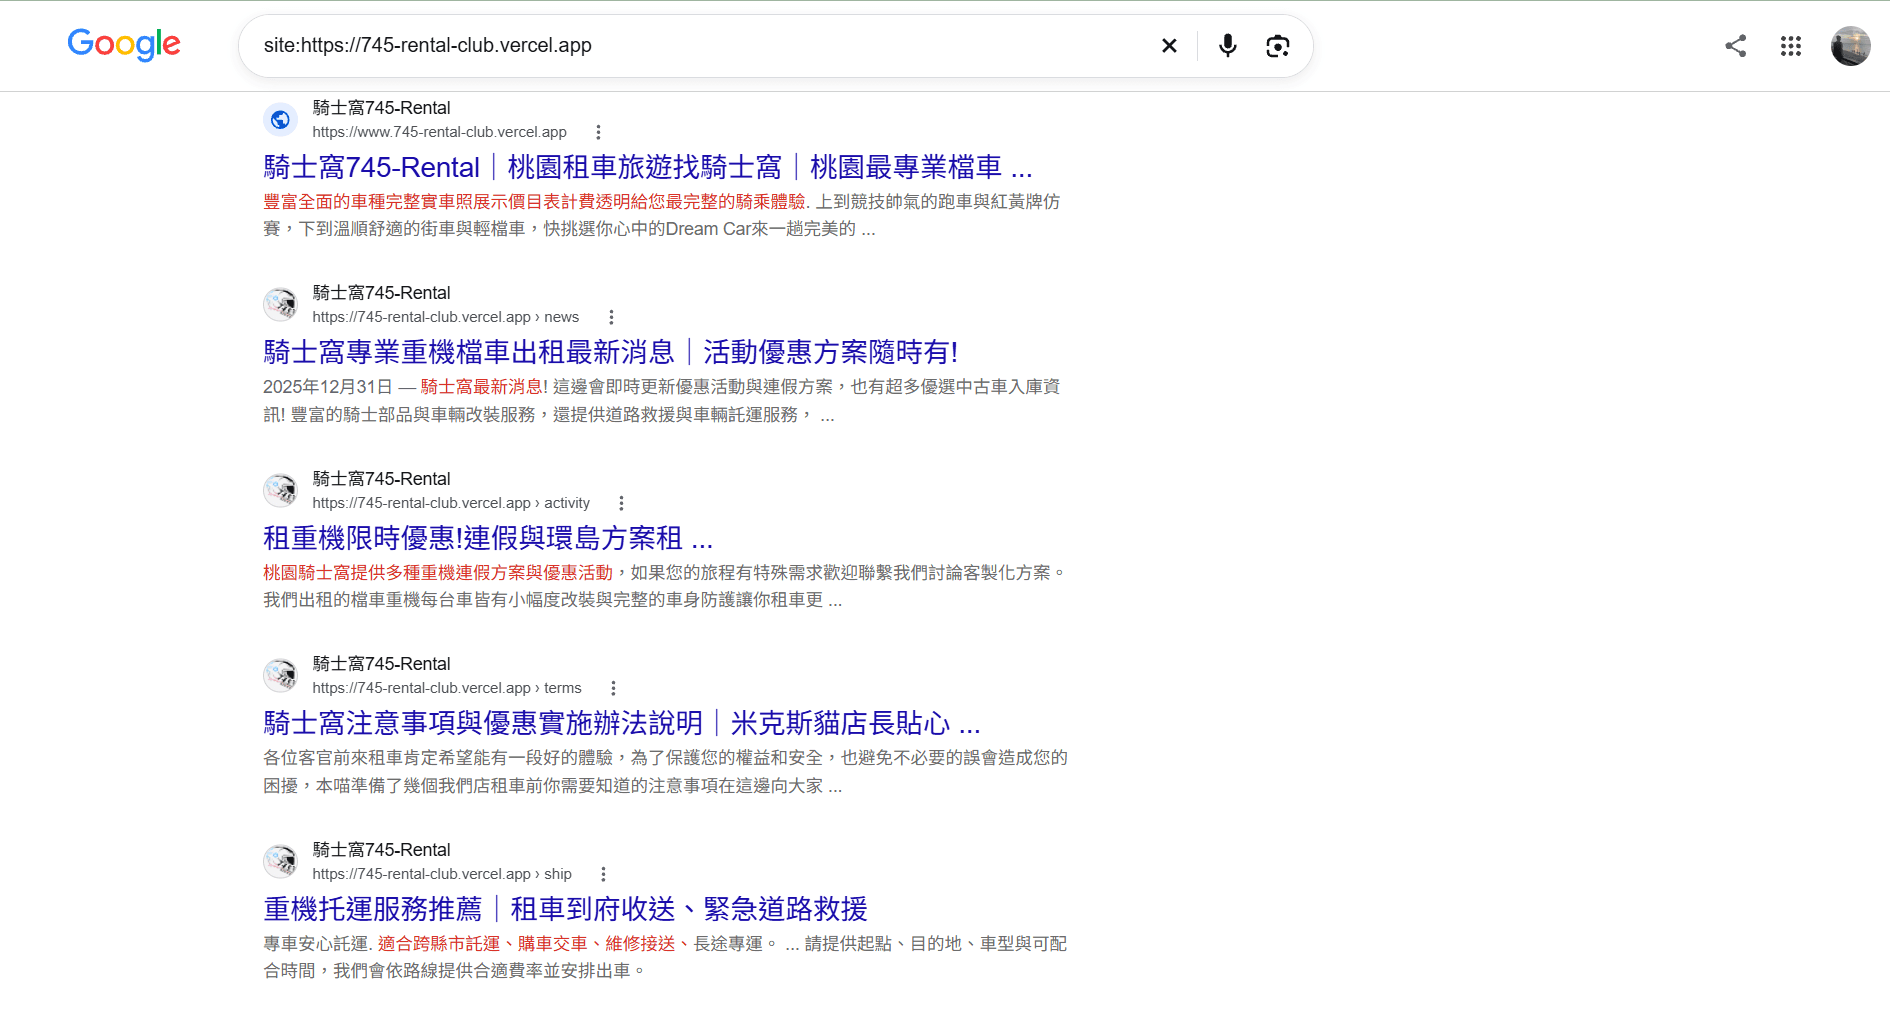
Task: Click snippet starting 各位客官前來租車
Action: (665, 772)
